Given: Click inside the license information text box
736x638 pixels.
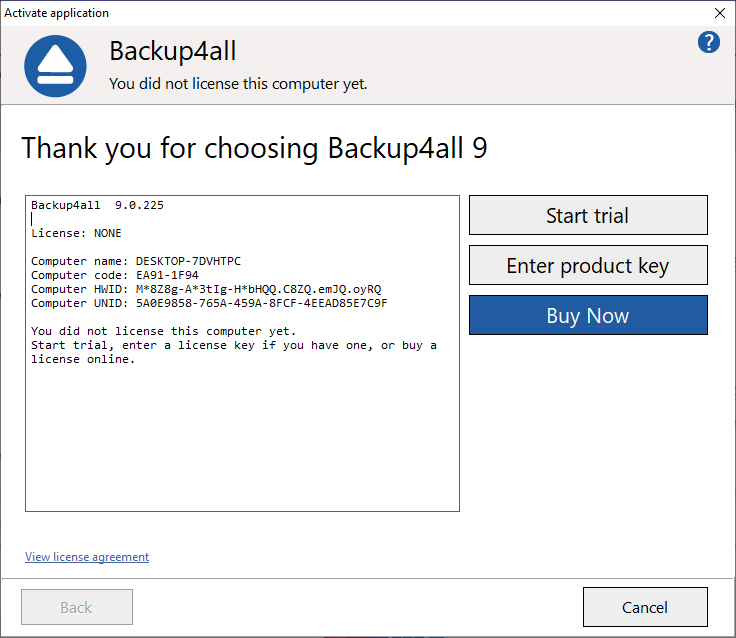Looking at the screenshot, I should pos(242,354).
